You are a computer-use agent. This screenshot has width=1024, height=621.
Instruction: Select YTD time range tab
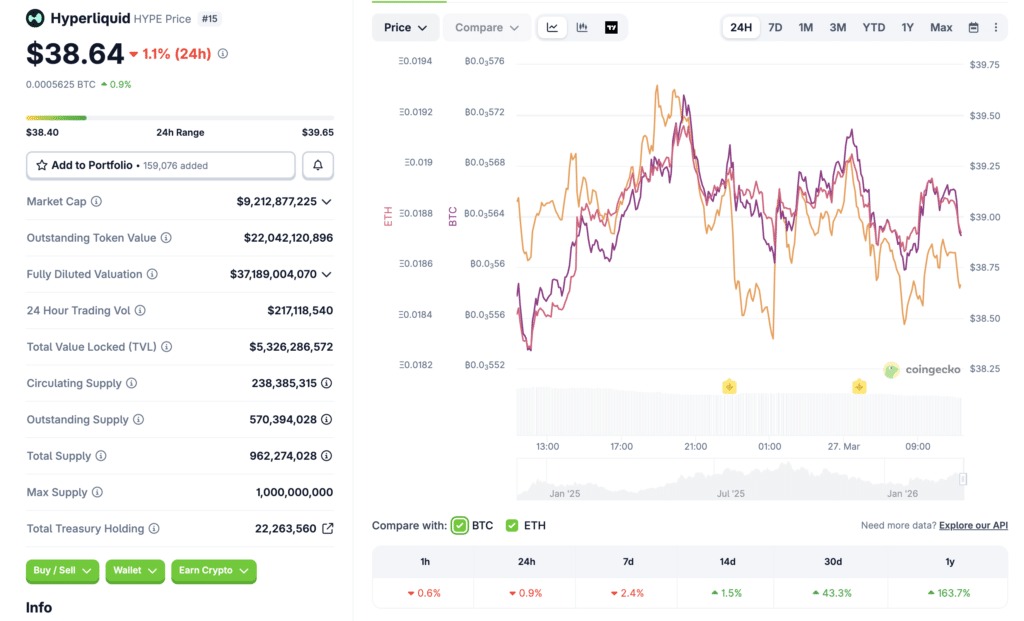(x=874, y=27)
